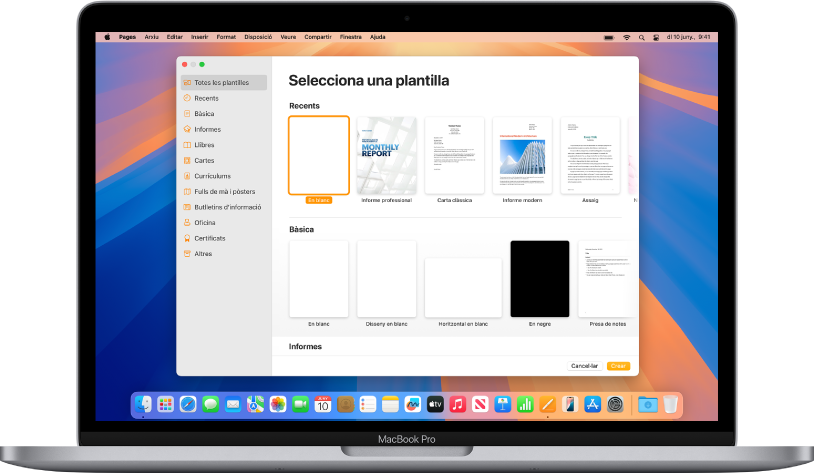The width and height of the screenshot is (814, 473).
Task: Choose En negre template thumbnail
Action: click(540, 279)
